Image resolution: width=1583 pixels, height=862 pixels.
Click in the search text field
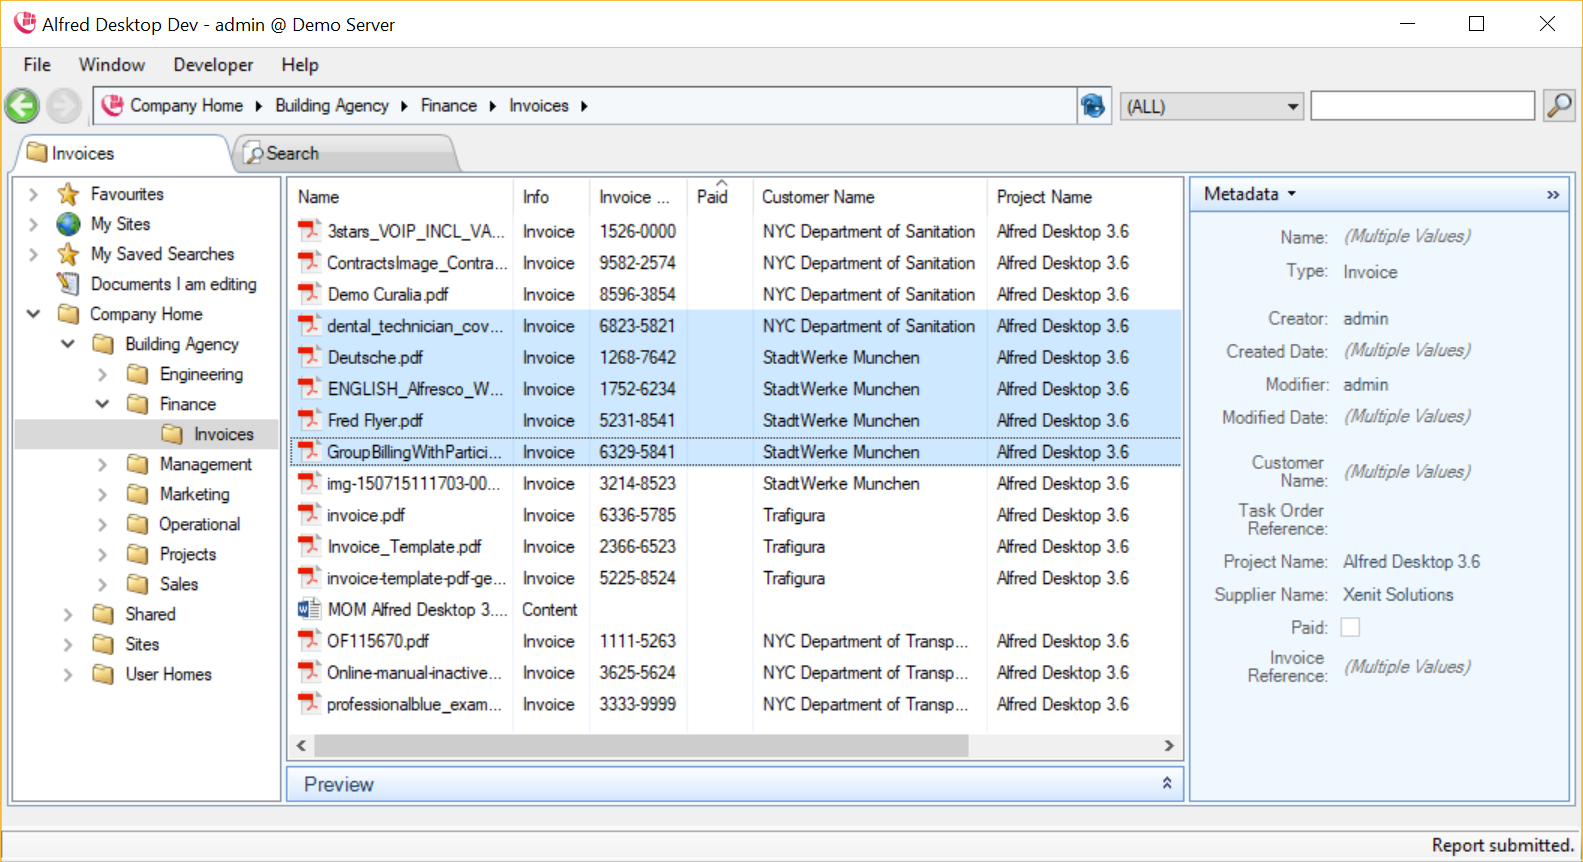click(1421, 106)
